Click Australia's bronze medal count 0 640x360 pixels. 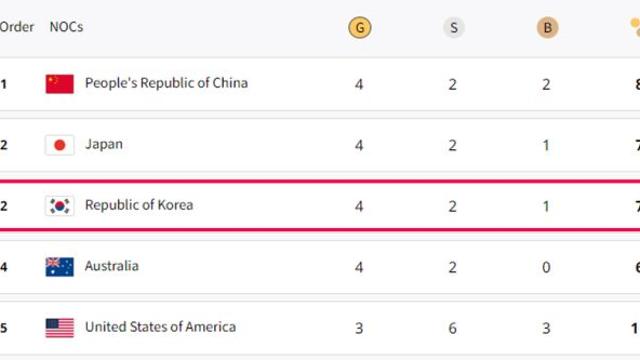(546, 267)
